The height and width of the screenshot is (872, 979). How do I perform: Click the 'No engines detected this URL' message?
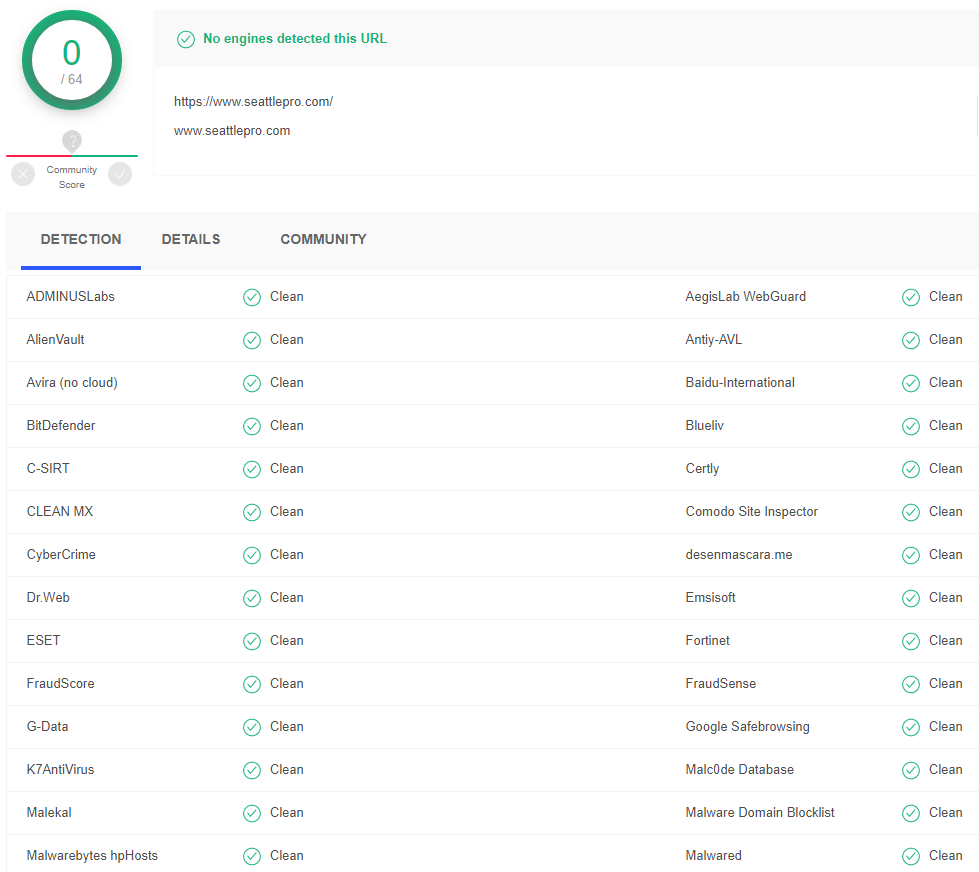295,39
